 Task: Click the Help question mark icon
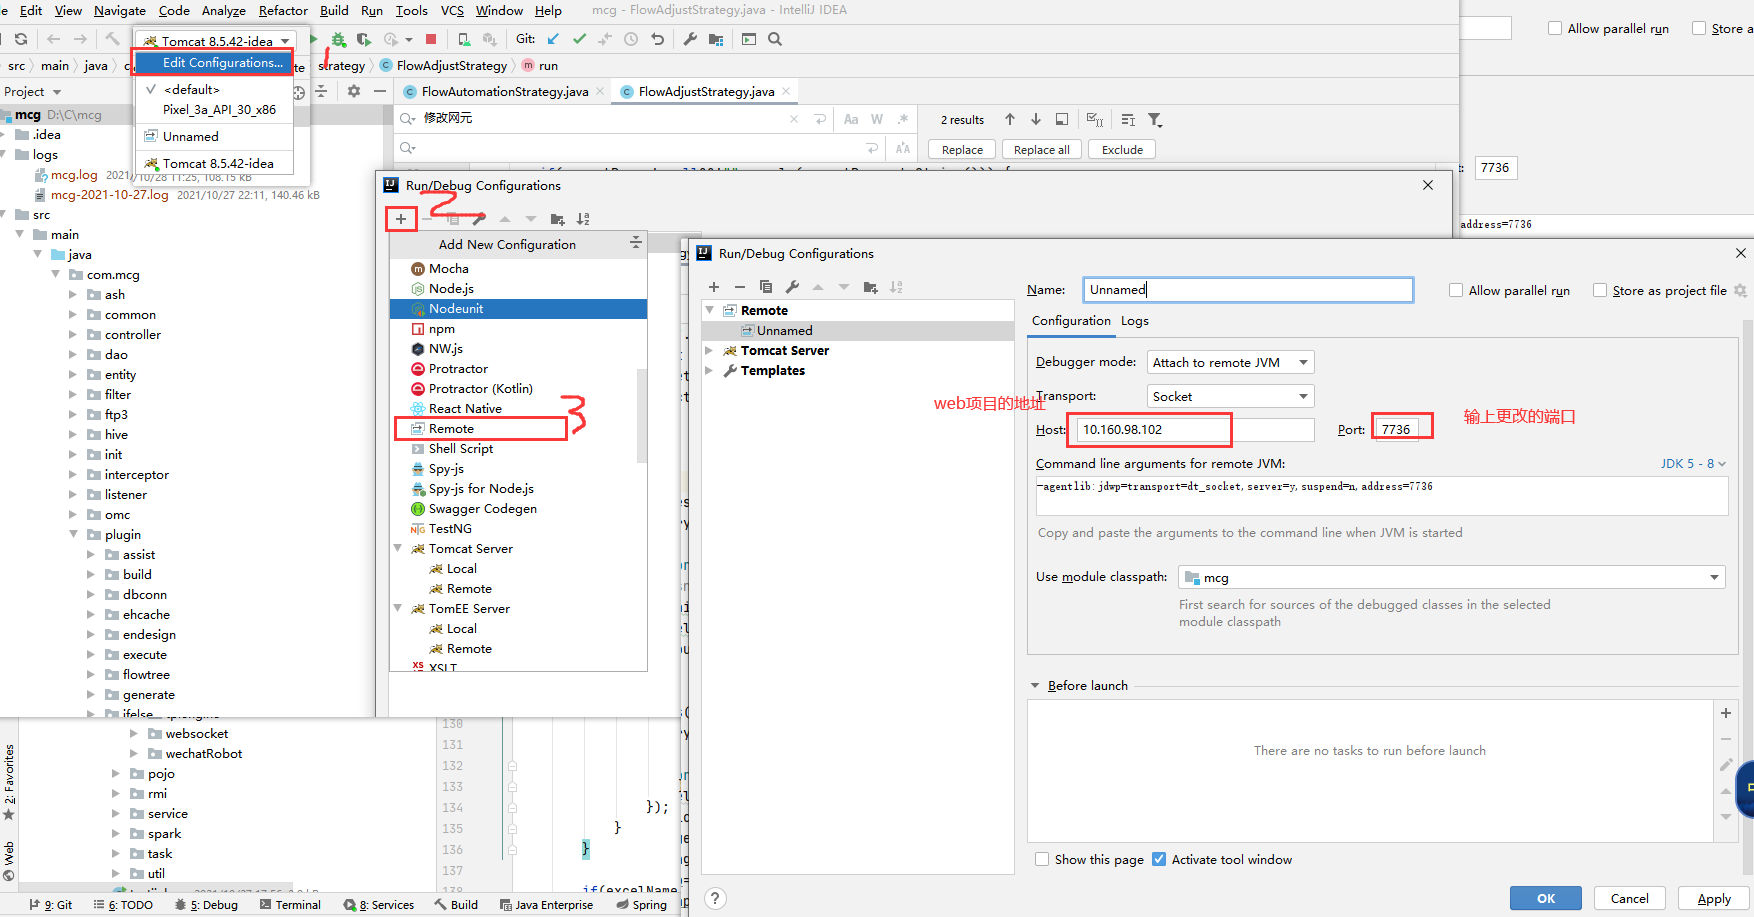pyautogui.click(x=715, y=898)
